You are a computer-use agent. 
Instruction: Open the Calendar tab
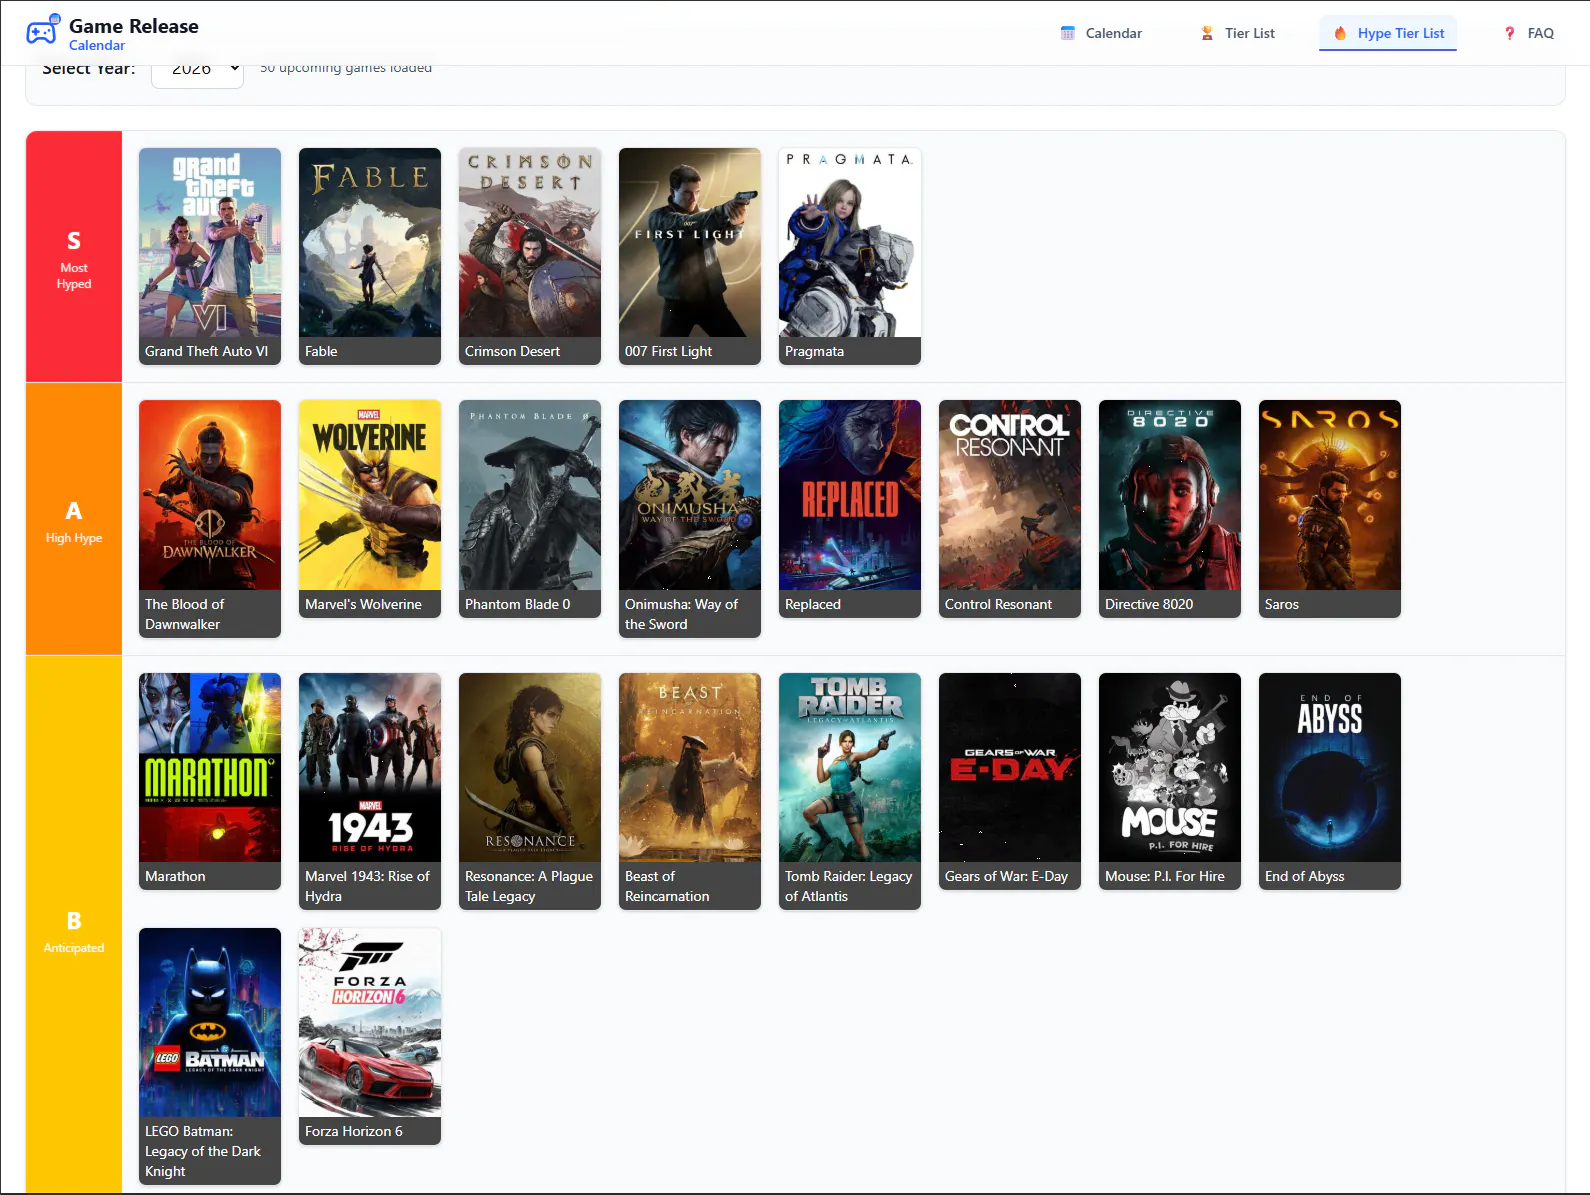tap(1101, 33)
